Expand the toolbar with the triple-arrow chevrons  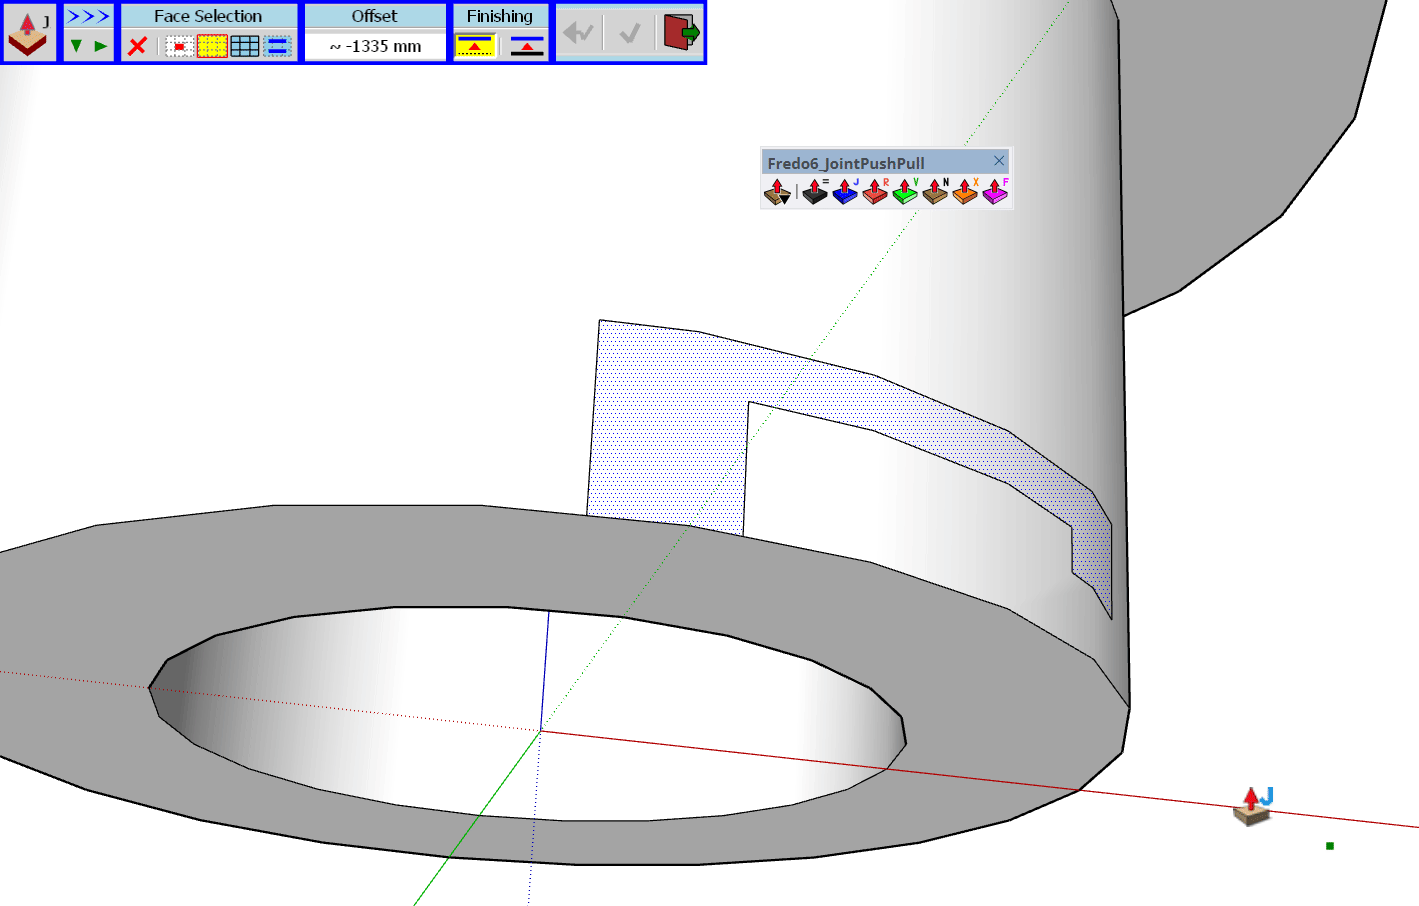[x=88, y=16]
